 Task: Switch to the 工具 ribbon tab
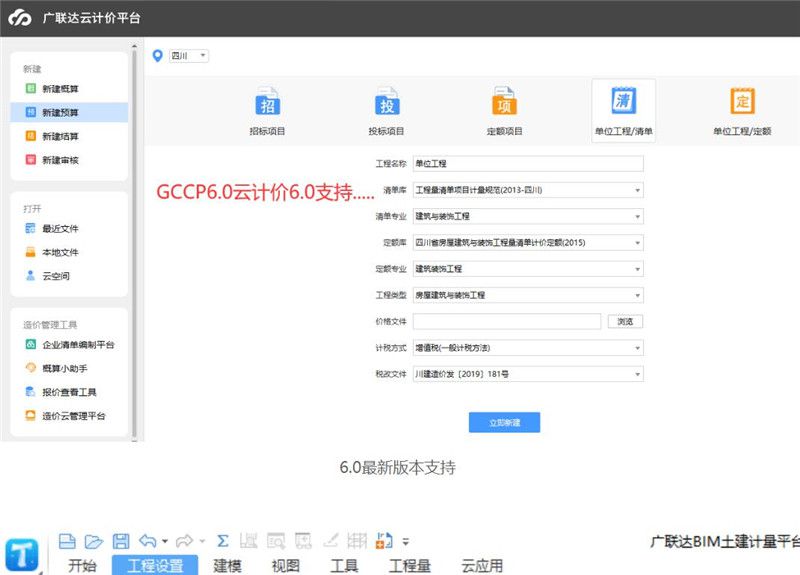coord(344,565)
